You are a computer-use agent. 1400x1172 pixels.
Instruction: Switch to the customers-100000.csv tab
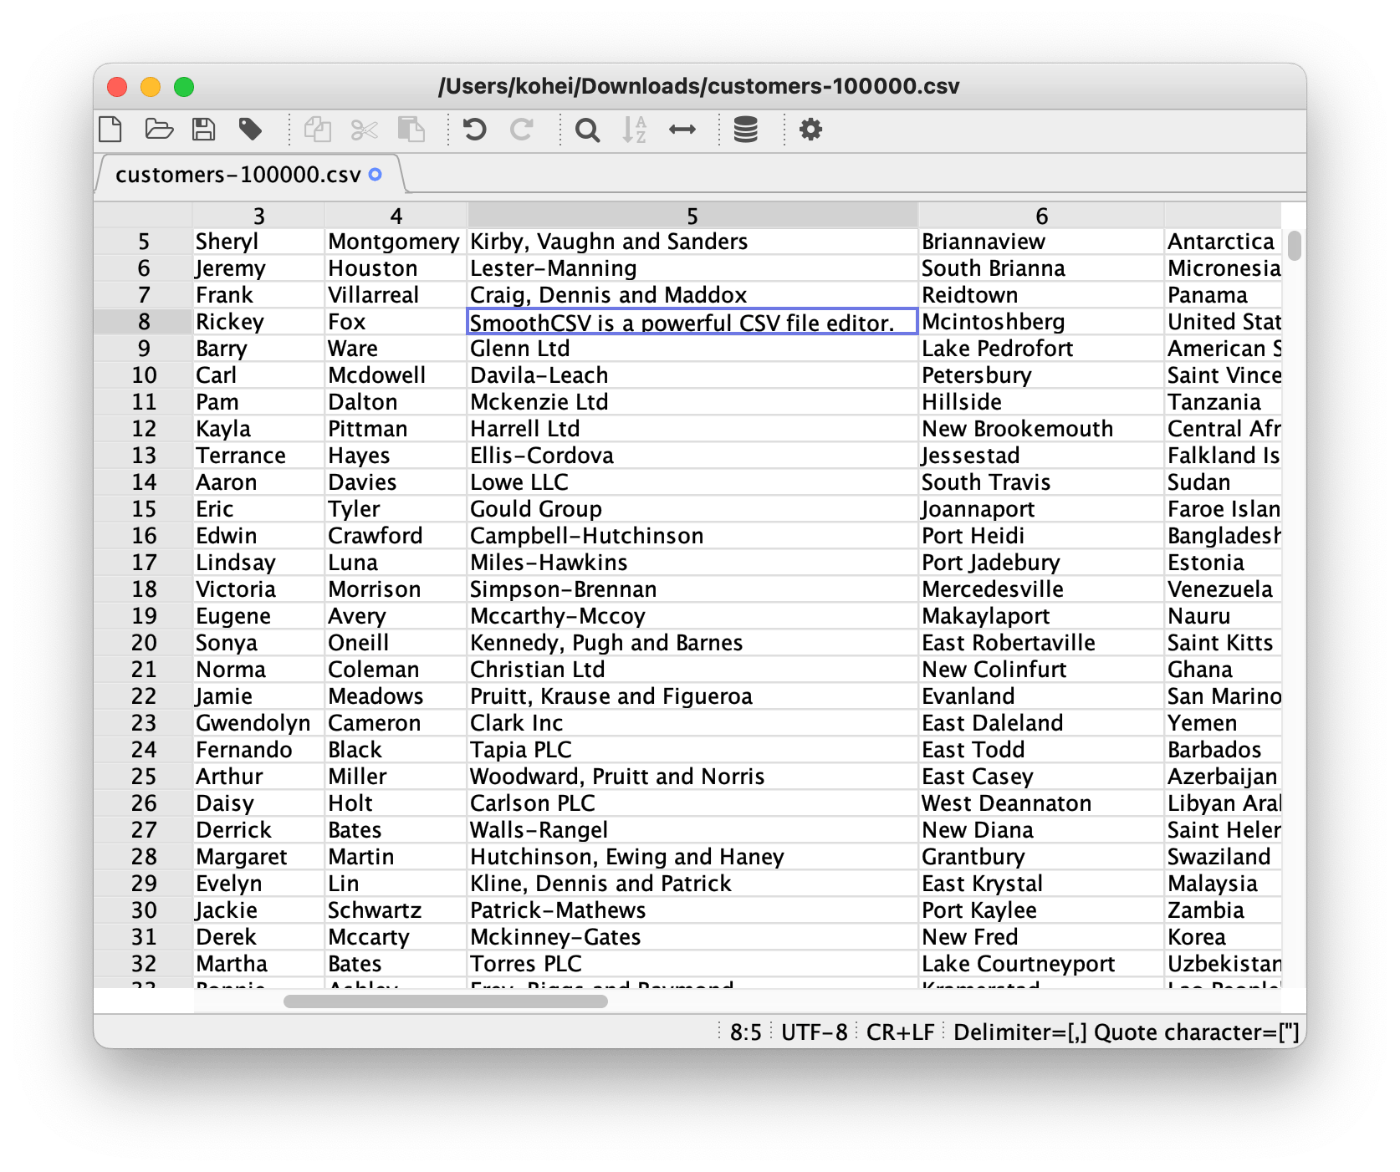[238, 175]
